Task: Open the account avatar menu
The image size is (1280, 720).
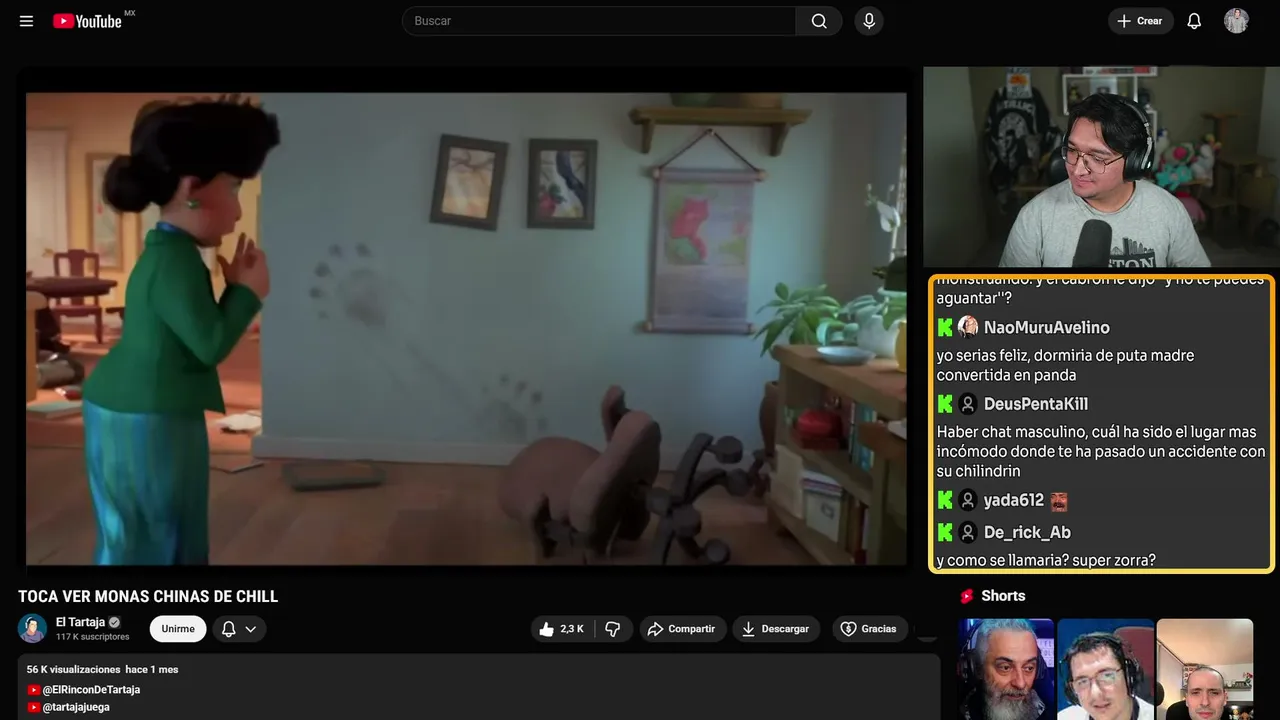Action: coord(1236,21)
